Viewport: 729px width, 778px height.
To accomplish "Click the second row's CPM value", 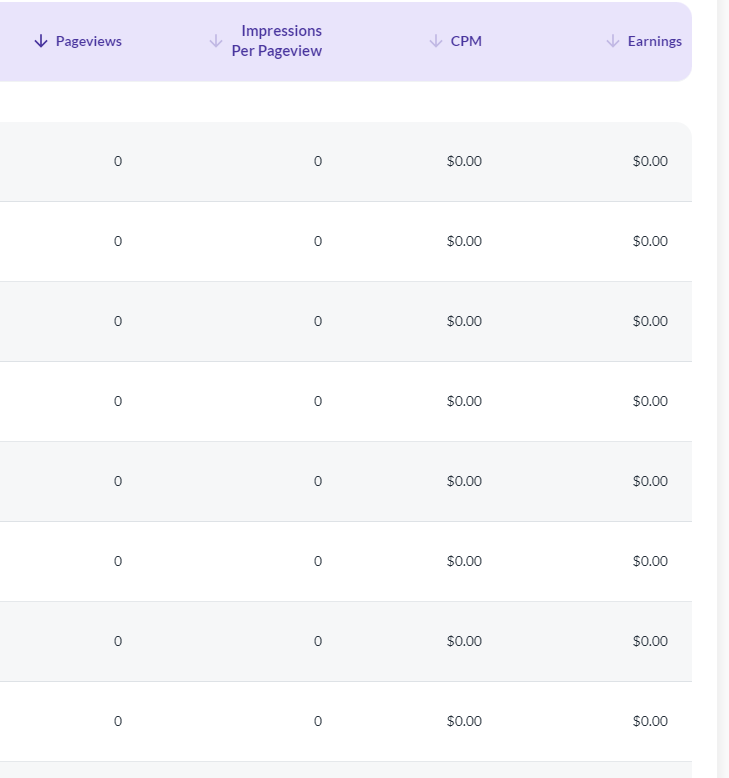I will 464,241.
